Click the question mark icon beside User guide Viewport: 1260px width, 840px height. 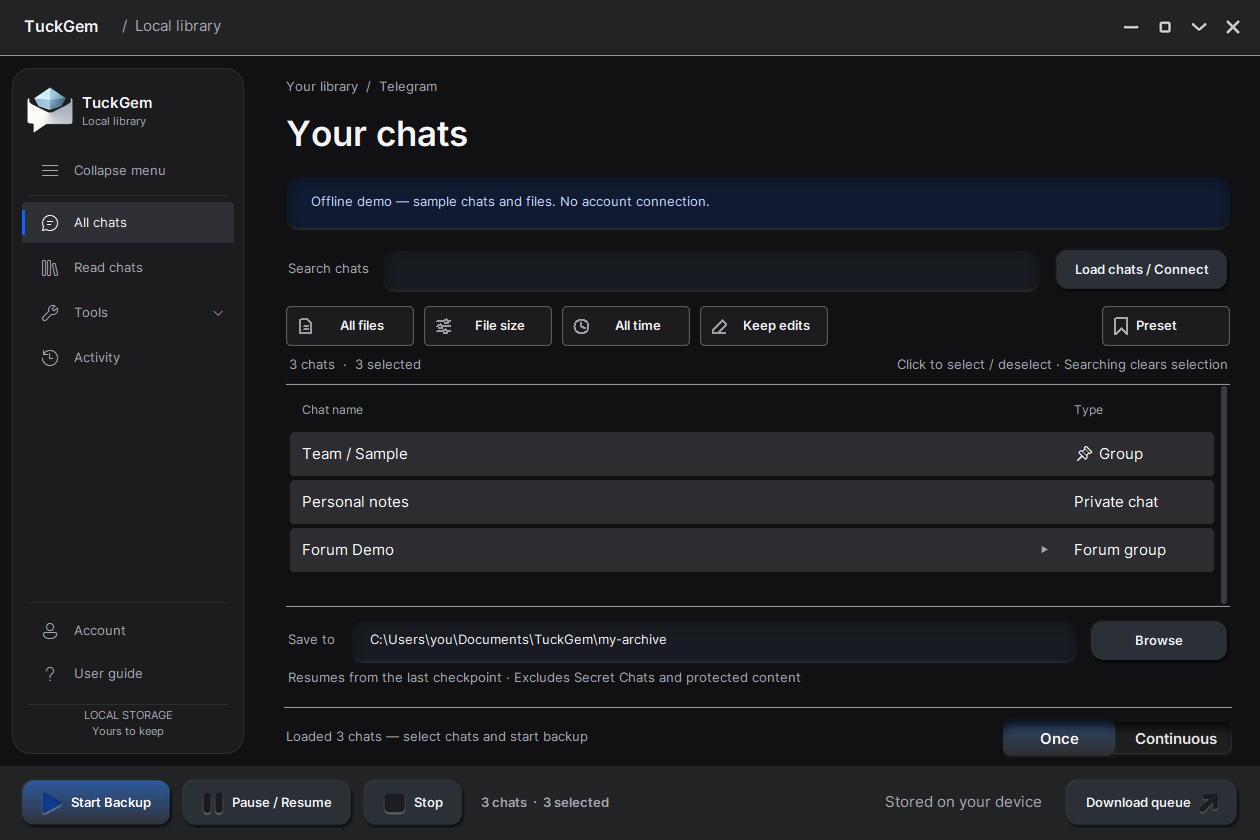point(50,674)
